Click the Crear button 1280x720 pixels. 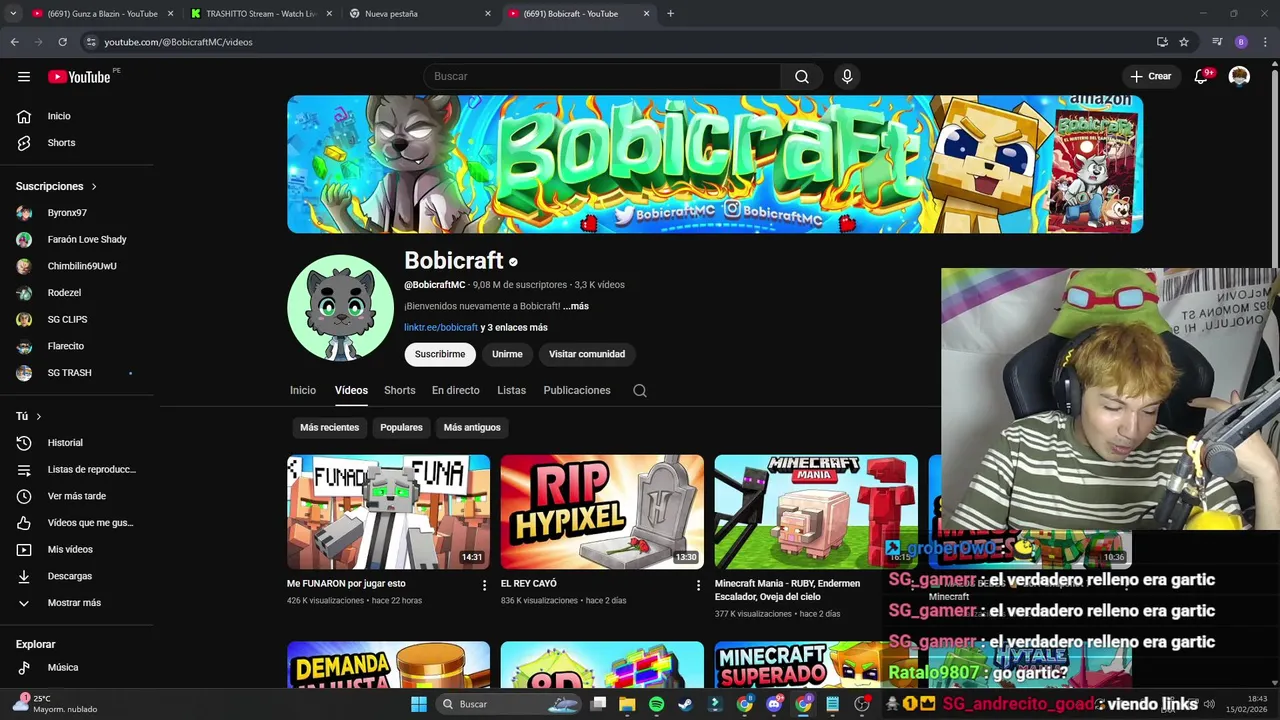tap(1150, 77)
